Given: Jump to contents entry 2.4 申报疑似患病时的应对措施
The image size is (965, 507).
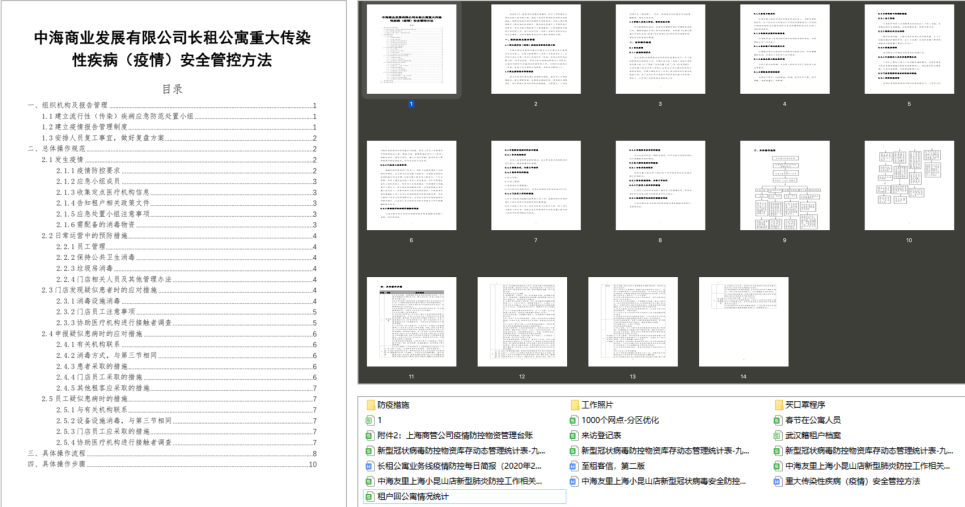Looking at the screenshot, I should pyautogui.click(x=179, y=333).
